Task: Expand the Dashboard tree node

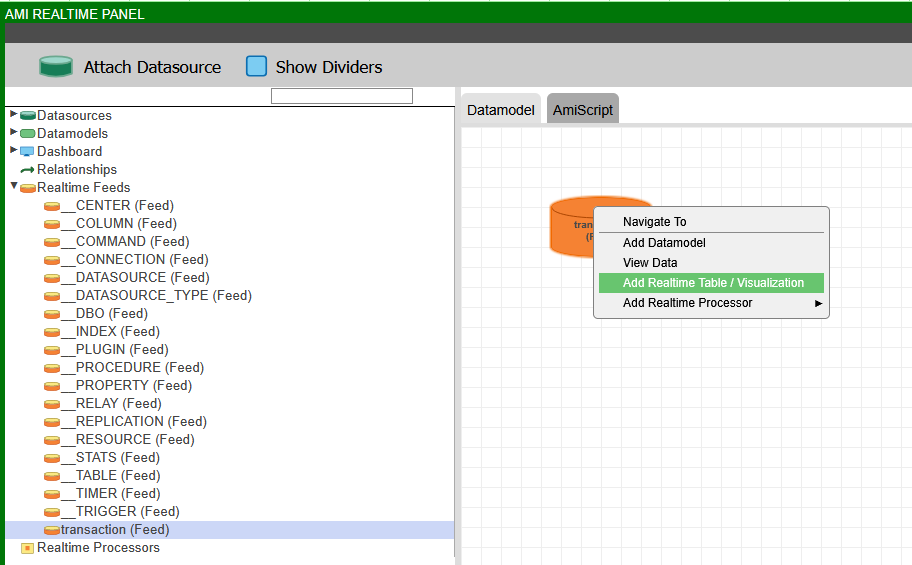Action: click(14, 151)
